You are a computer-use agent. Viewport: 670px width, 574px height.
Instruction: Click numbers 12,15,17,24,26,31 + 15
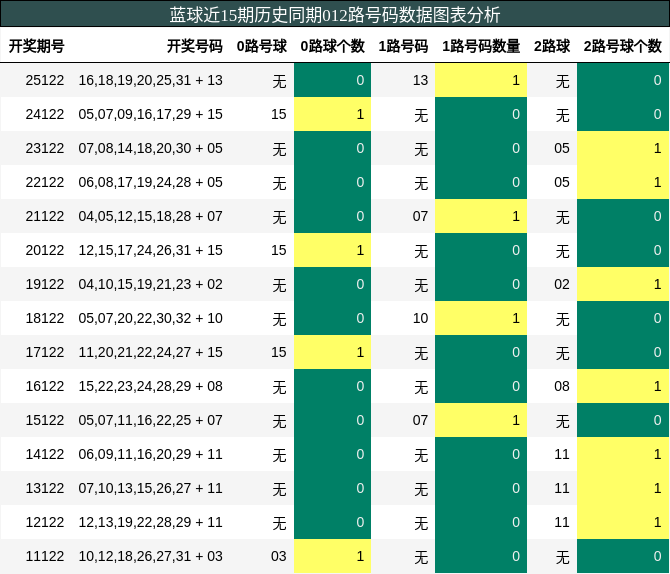pyautogui.click(x=150, y=250)
